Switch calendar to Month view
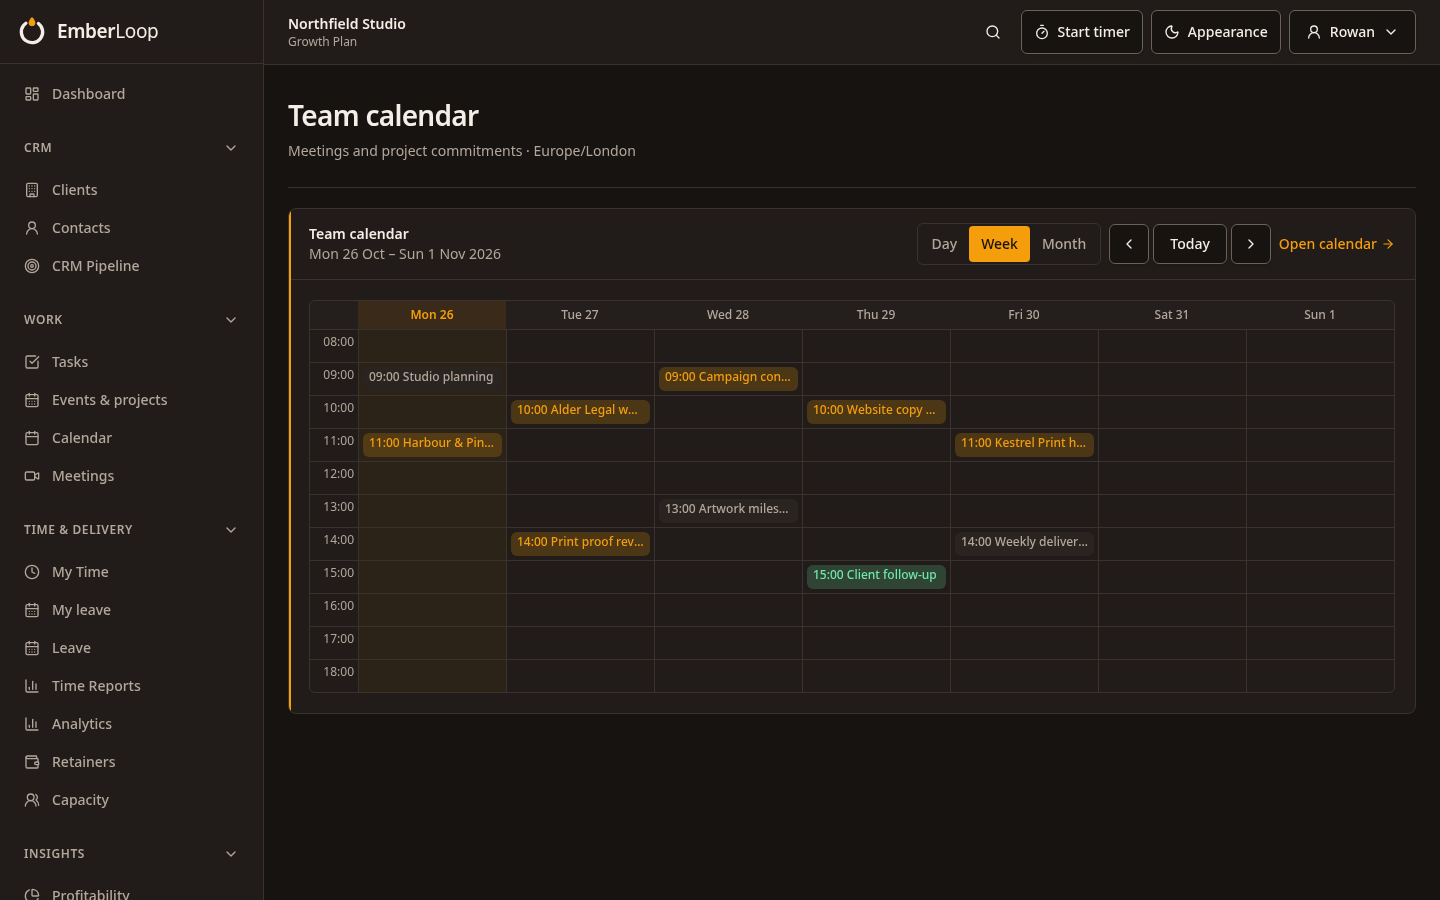Screen dimensions: 1440x900 [1064, 244]
